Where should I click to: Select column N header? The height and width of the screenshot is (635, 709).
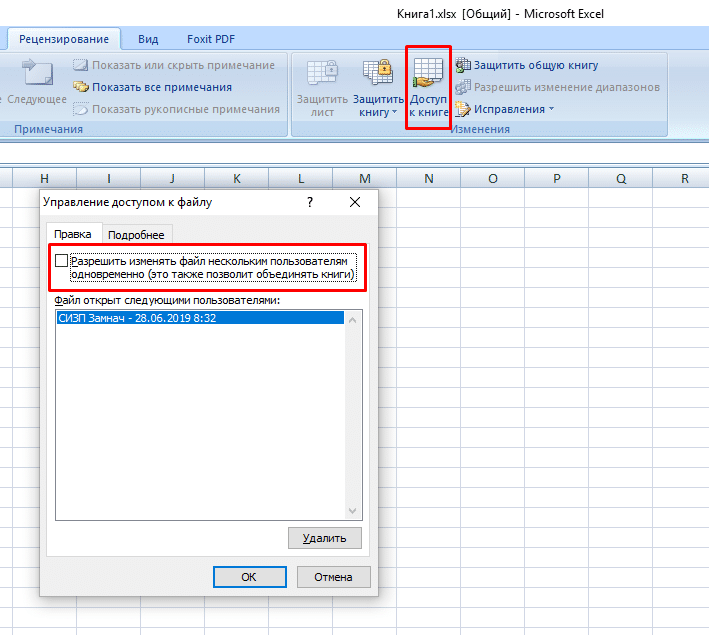(x=429, y=178)
